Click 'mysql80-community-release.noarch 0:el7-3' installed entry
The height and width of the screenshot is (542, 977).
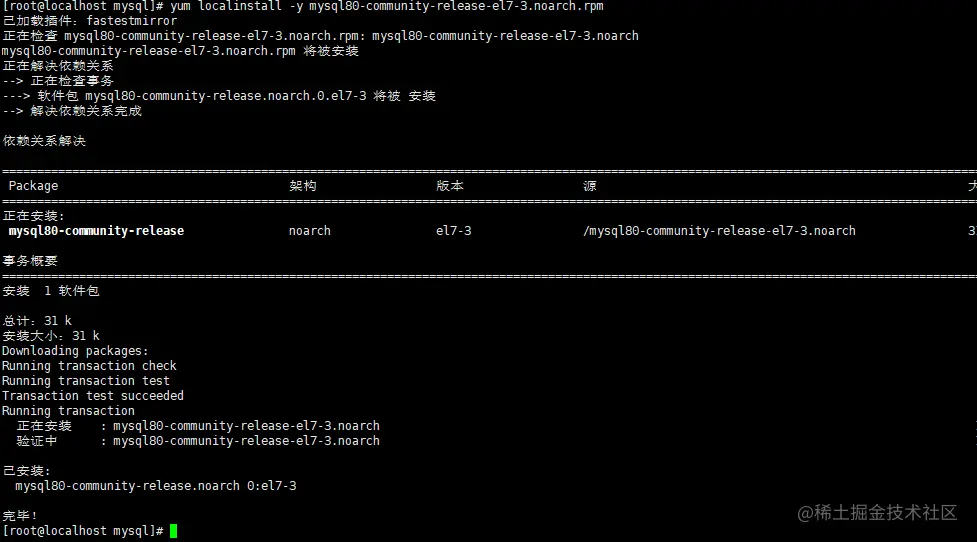pyautogui.click(x=156, y=486)
